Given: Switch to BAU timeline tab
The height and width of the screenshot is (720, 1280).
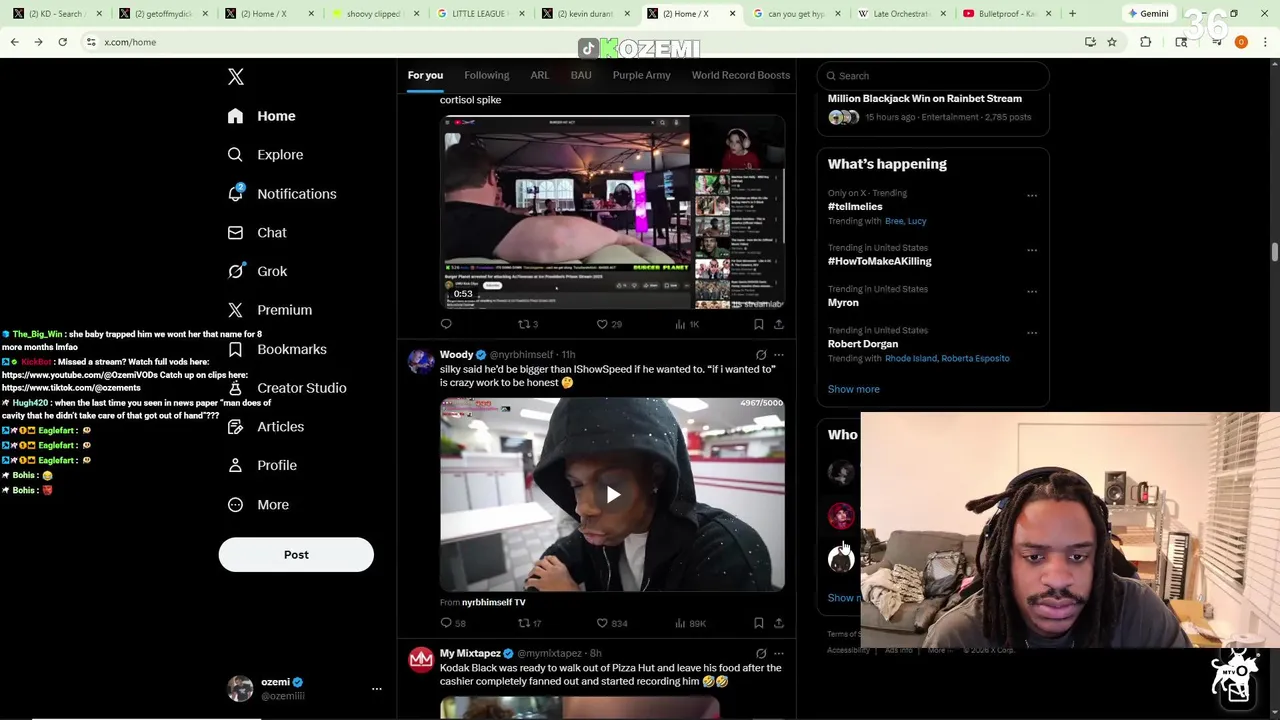Looking at the screenshot, I should pos(581,75).
